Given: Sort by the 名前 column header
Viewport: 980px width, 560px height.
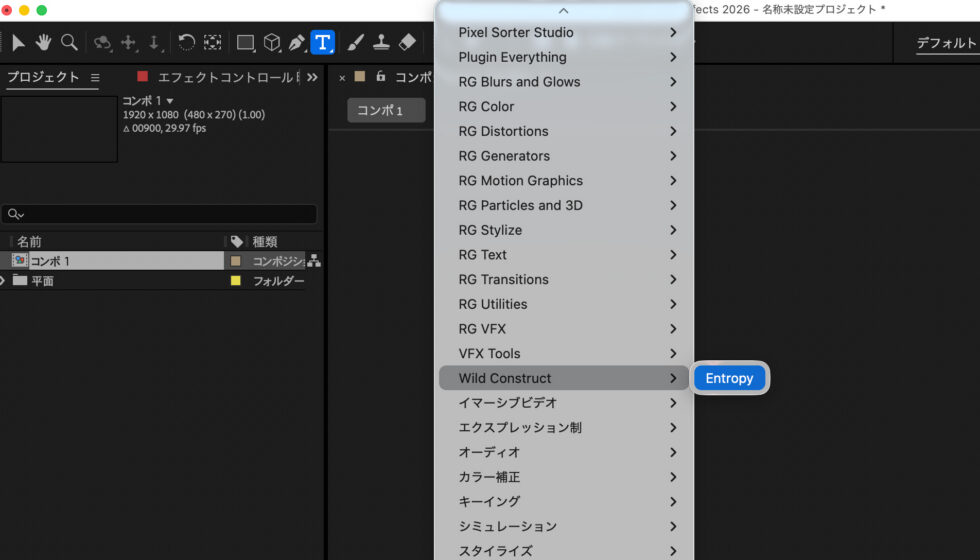Looking at the screenshot, I should (x=29, y=241).
